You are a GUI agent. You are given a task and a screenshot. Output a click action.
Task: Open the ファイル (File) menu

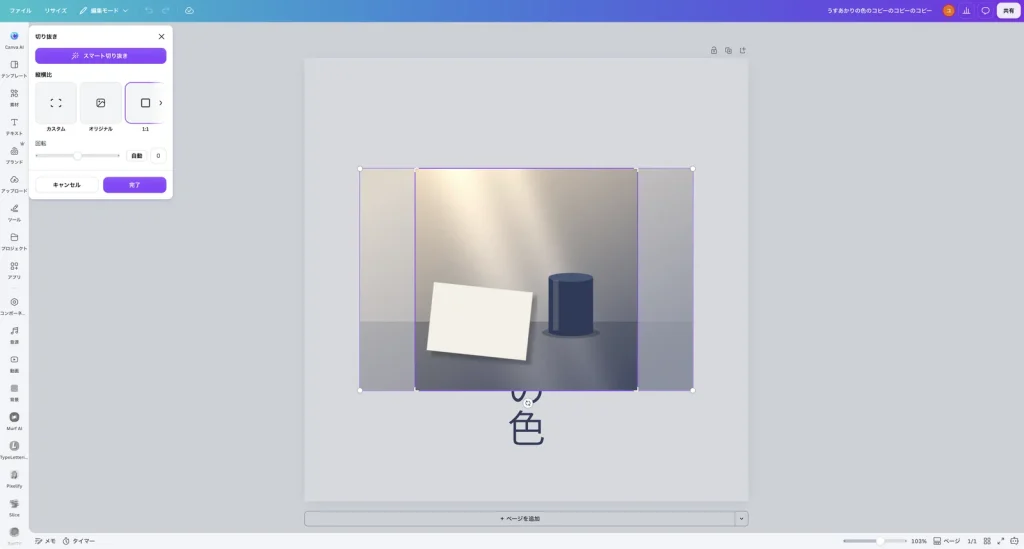(x=20, y=10)
